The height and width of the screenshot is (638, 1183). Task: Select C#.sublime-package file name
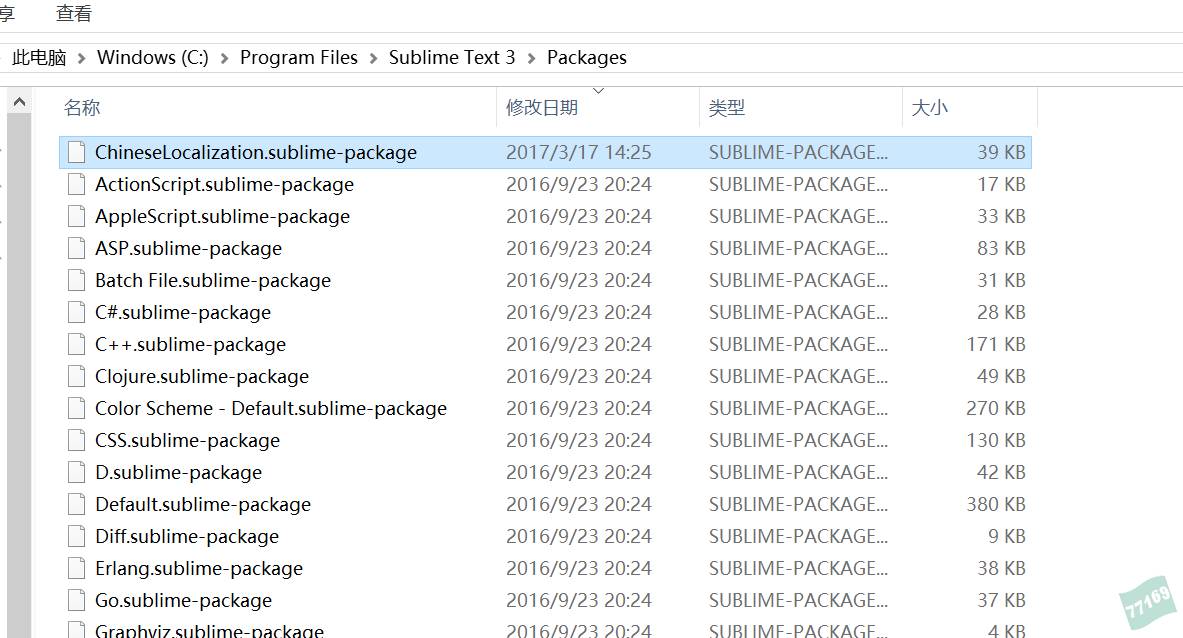(x=183, y=312)
